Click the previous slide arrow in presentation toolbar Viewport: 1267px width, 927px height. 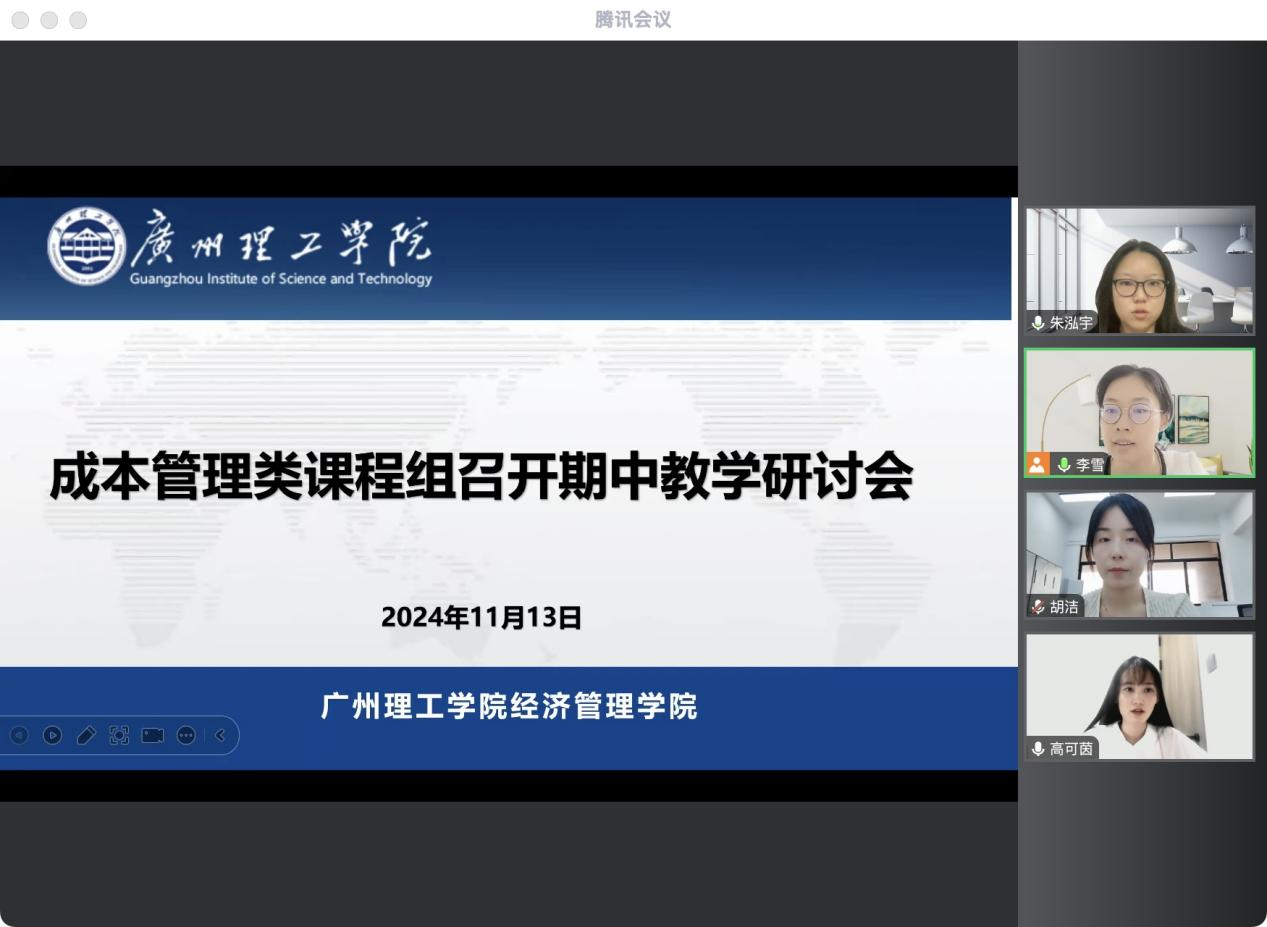pyautogui.click(x=19, y=736)
